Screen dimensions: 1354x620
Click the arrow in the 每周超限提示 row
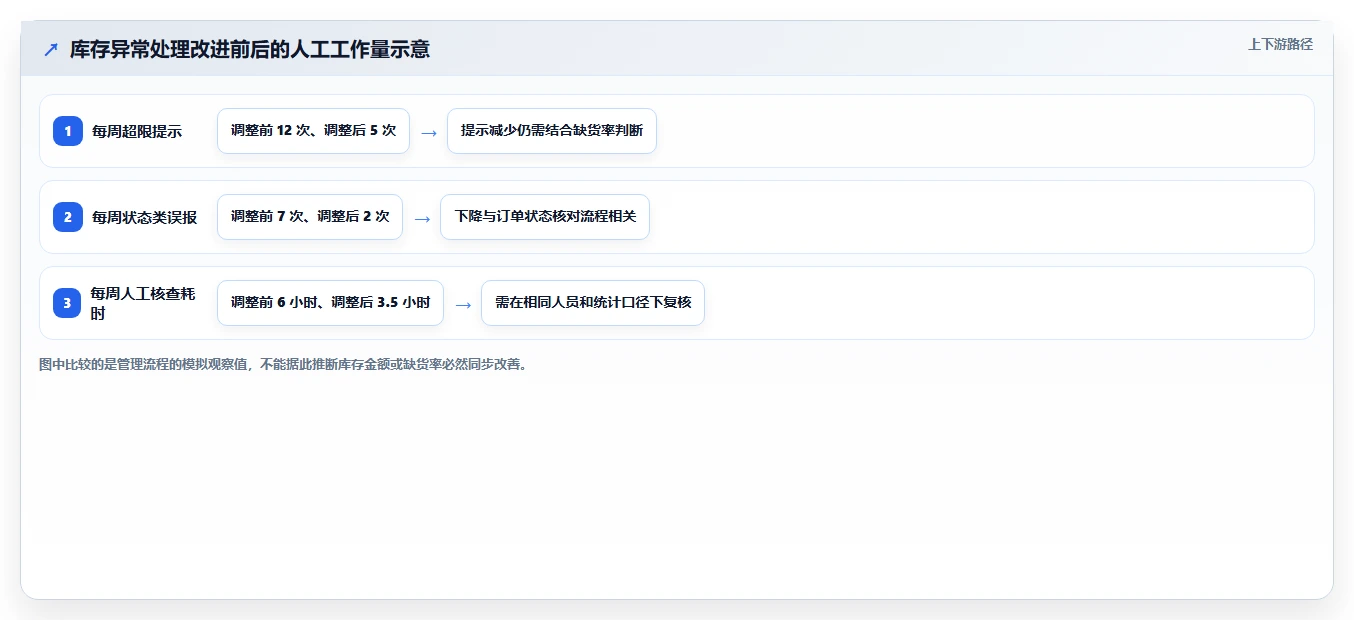[x=428, y=132]
